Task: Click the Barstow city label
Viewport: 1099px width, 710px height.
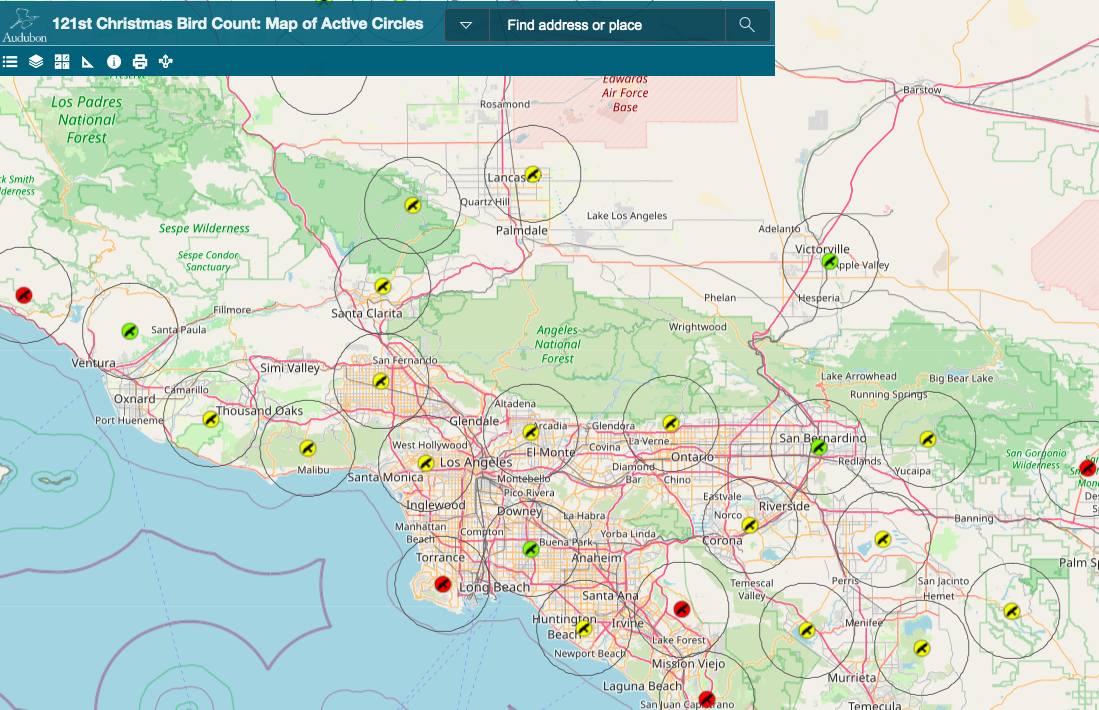Action: pos(922,90)
